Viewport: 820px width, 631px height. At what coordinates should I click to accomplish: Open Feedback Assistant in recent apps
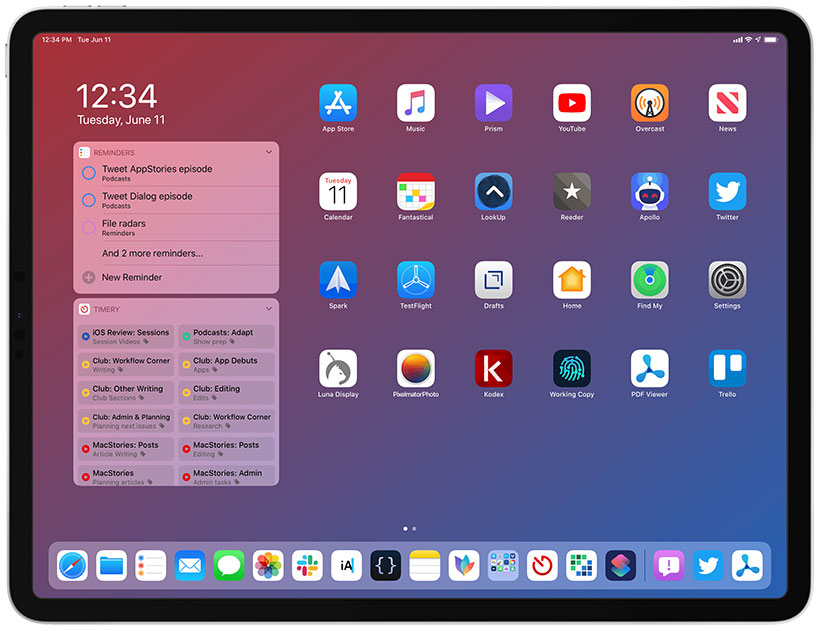click(669, 566)
